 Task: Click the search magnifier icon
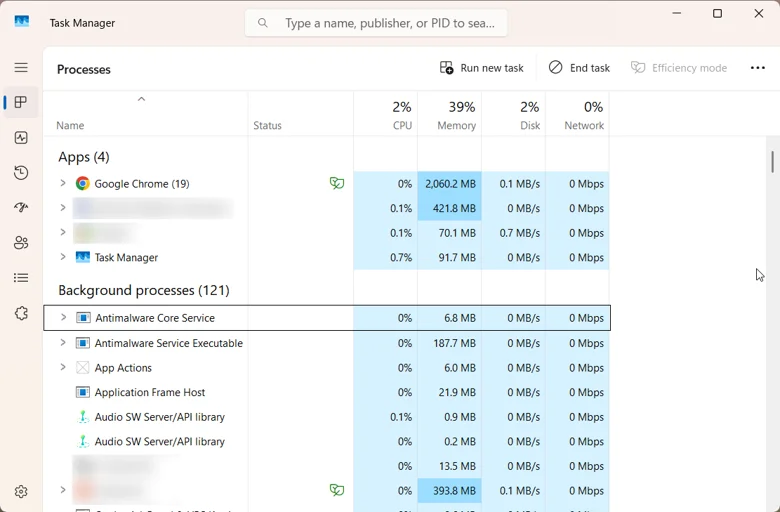pyautogui.click(x=263, y=23)
